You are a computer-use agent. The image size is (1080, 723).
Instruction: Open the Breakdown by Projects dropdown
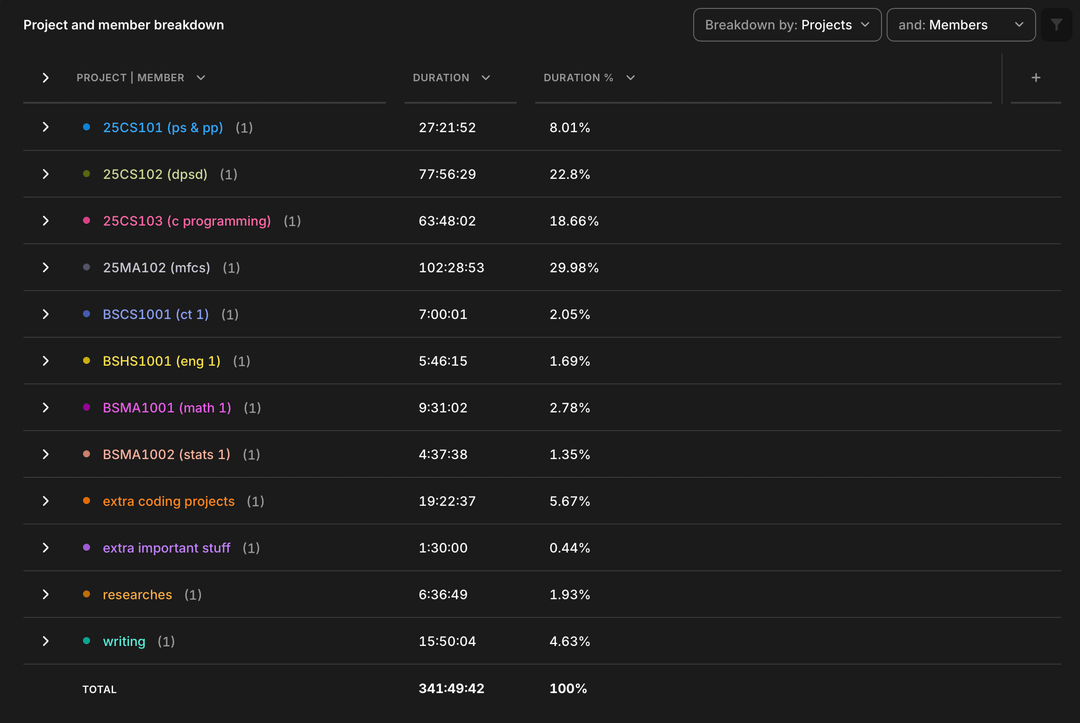[x=786, y=25]
